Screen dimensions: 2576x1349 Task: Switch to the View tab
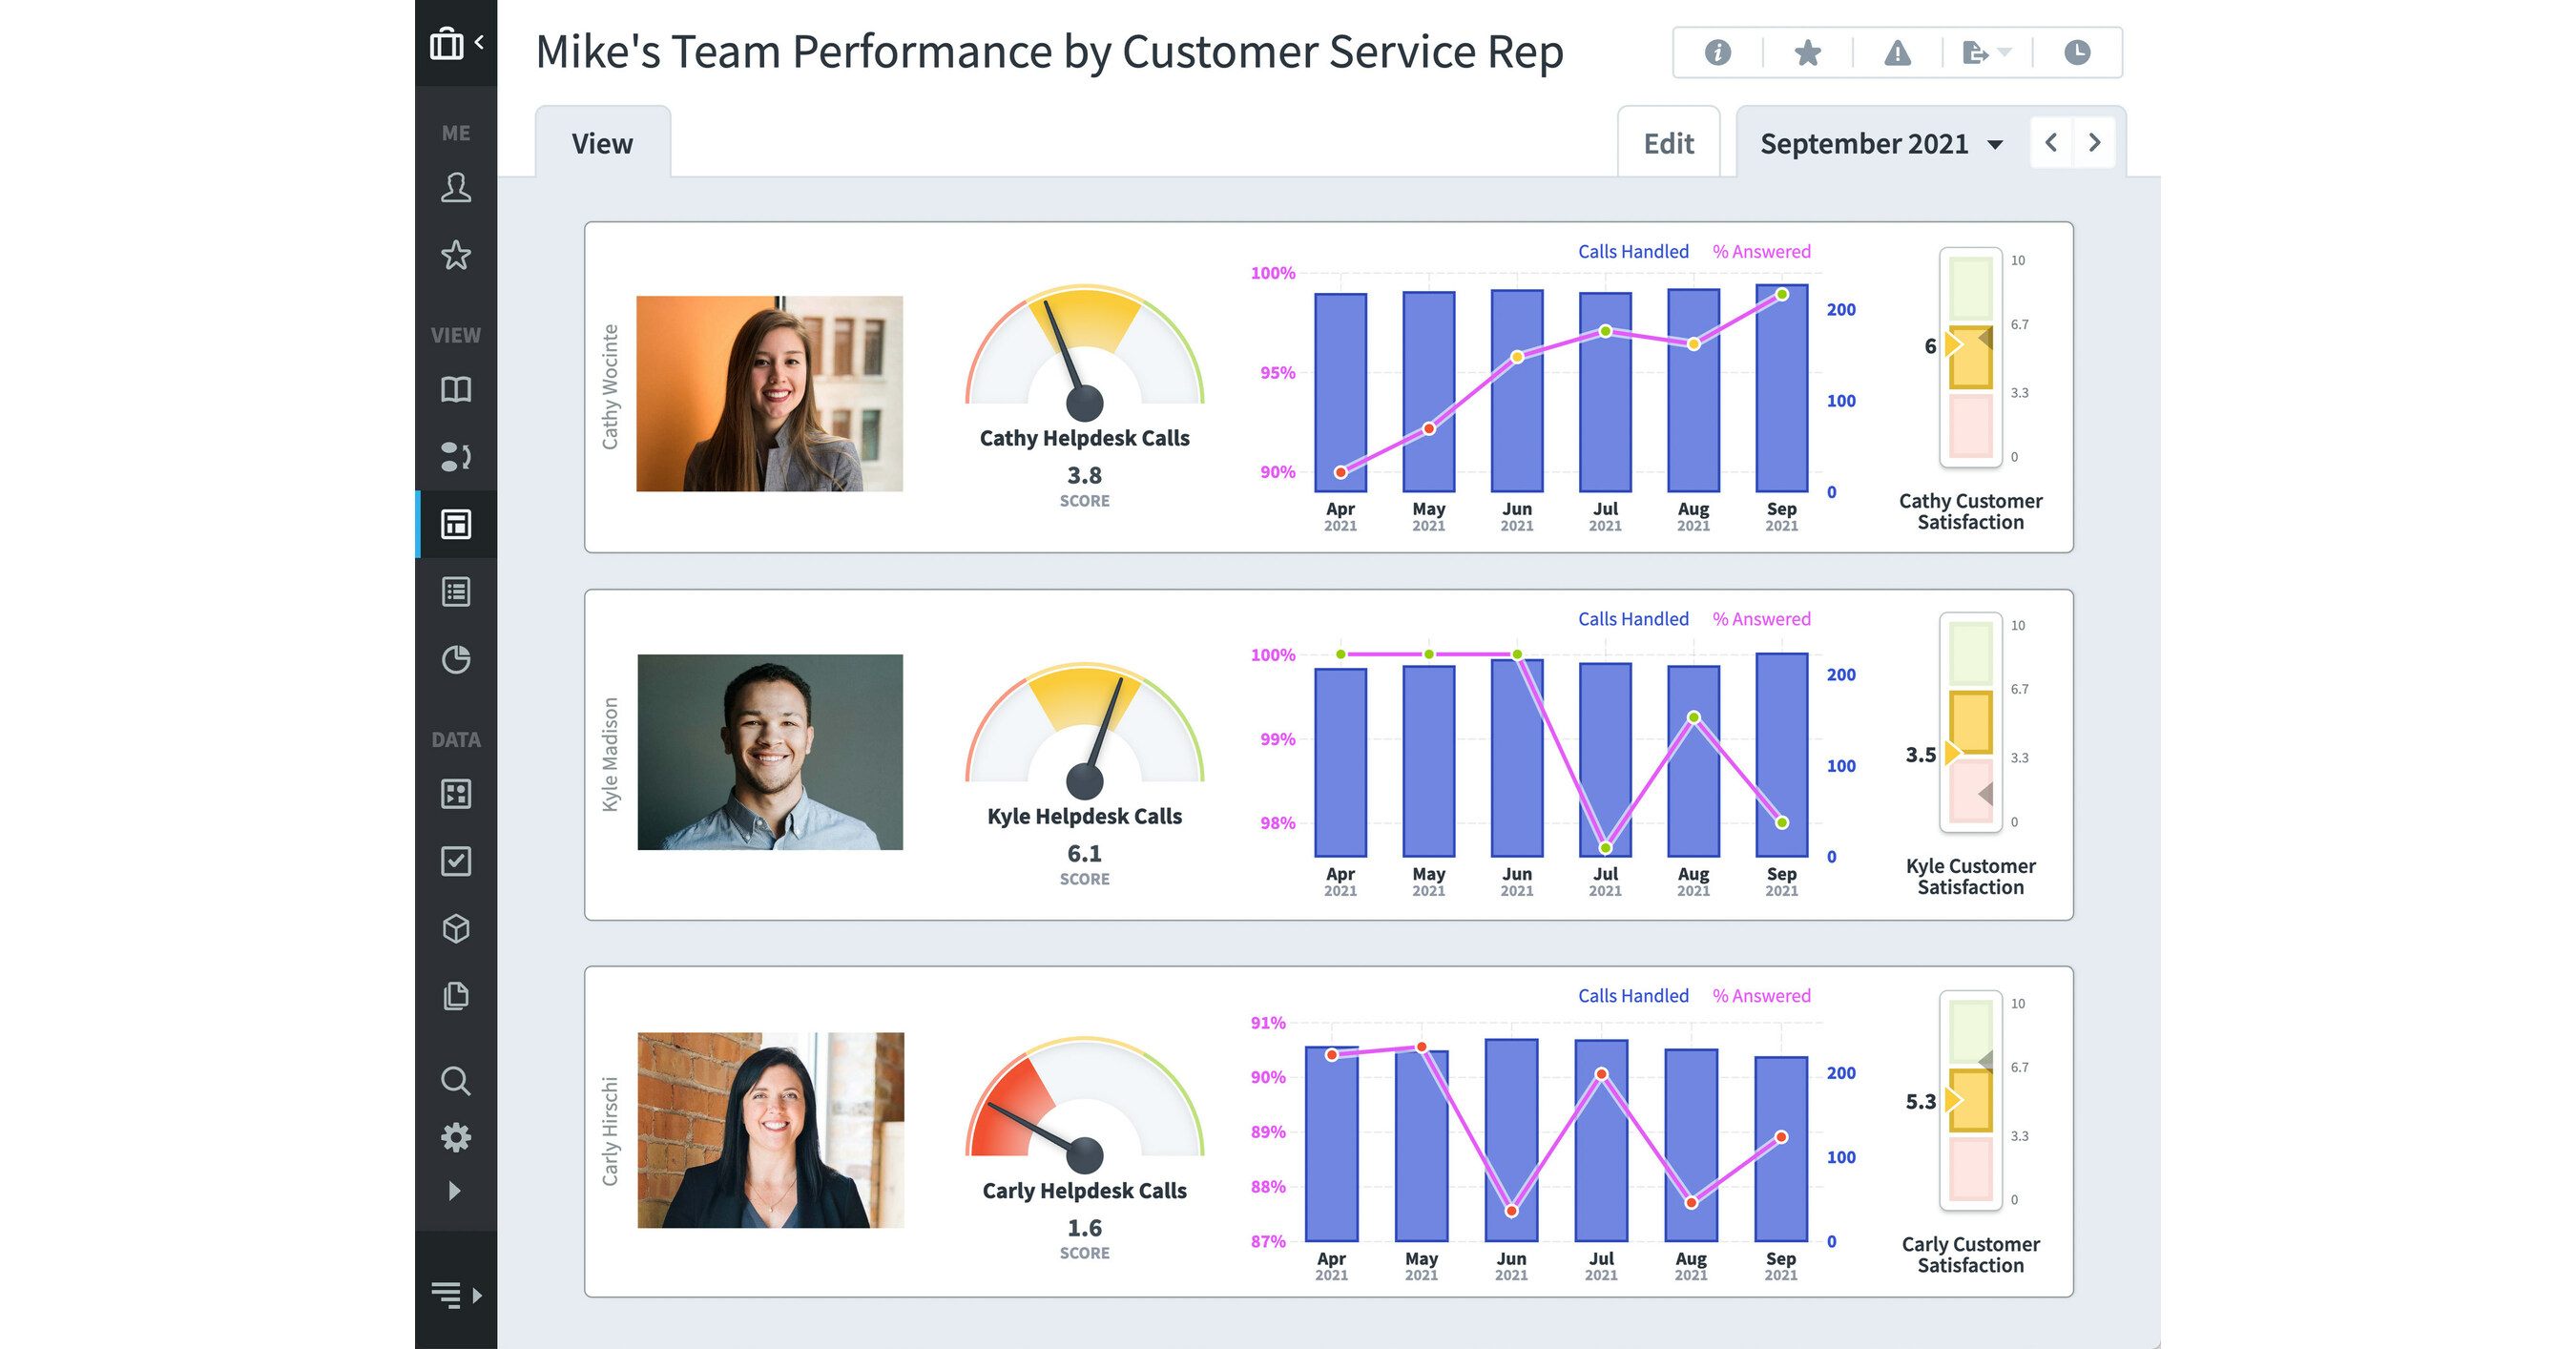[603, 143]
